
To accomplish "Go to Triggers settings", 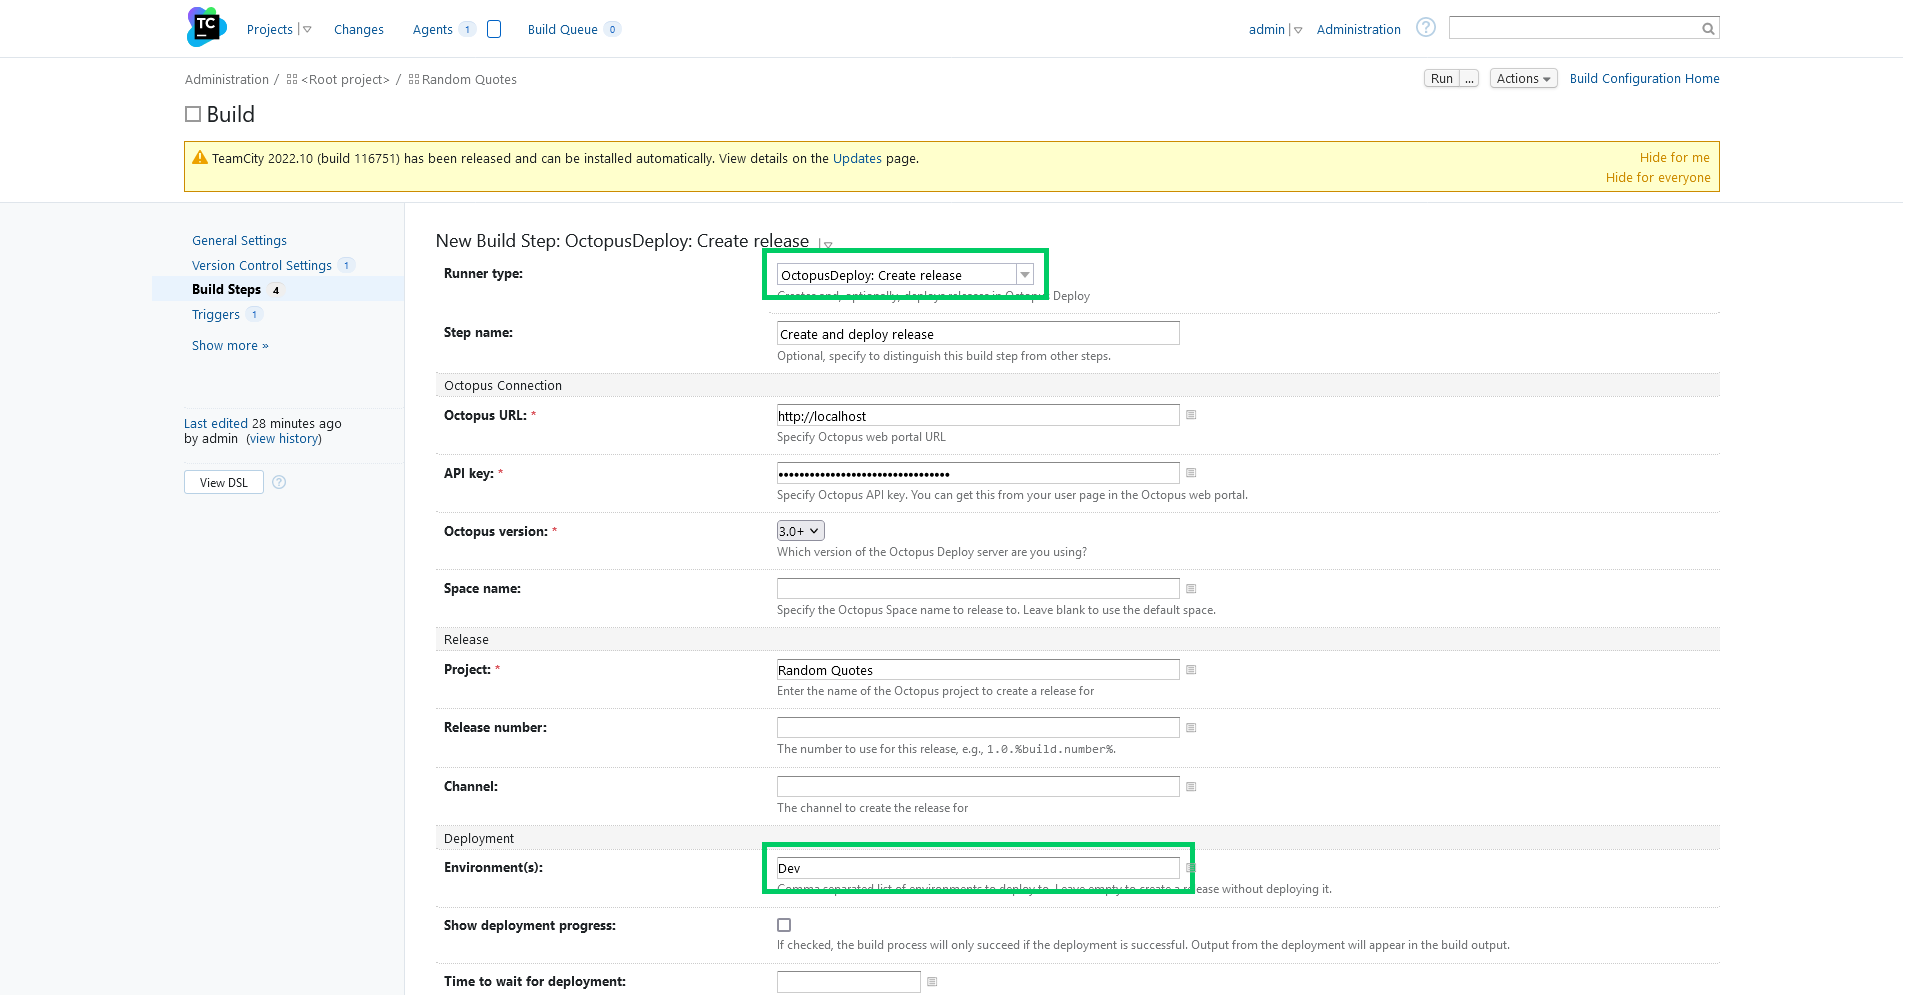I will [x=216, y=315].
